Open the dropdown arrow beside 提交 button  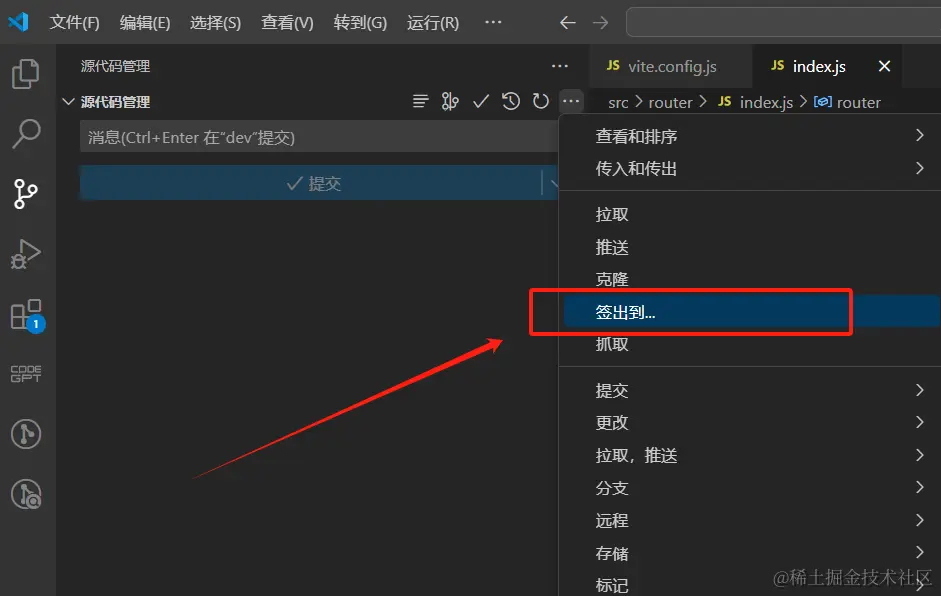click(x=551, y=183)
